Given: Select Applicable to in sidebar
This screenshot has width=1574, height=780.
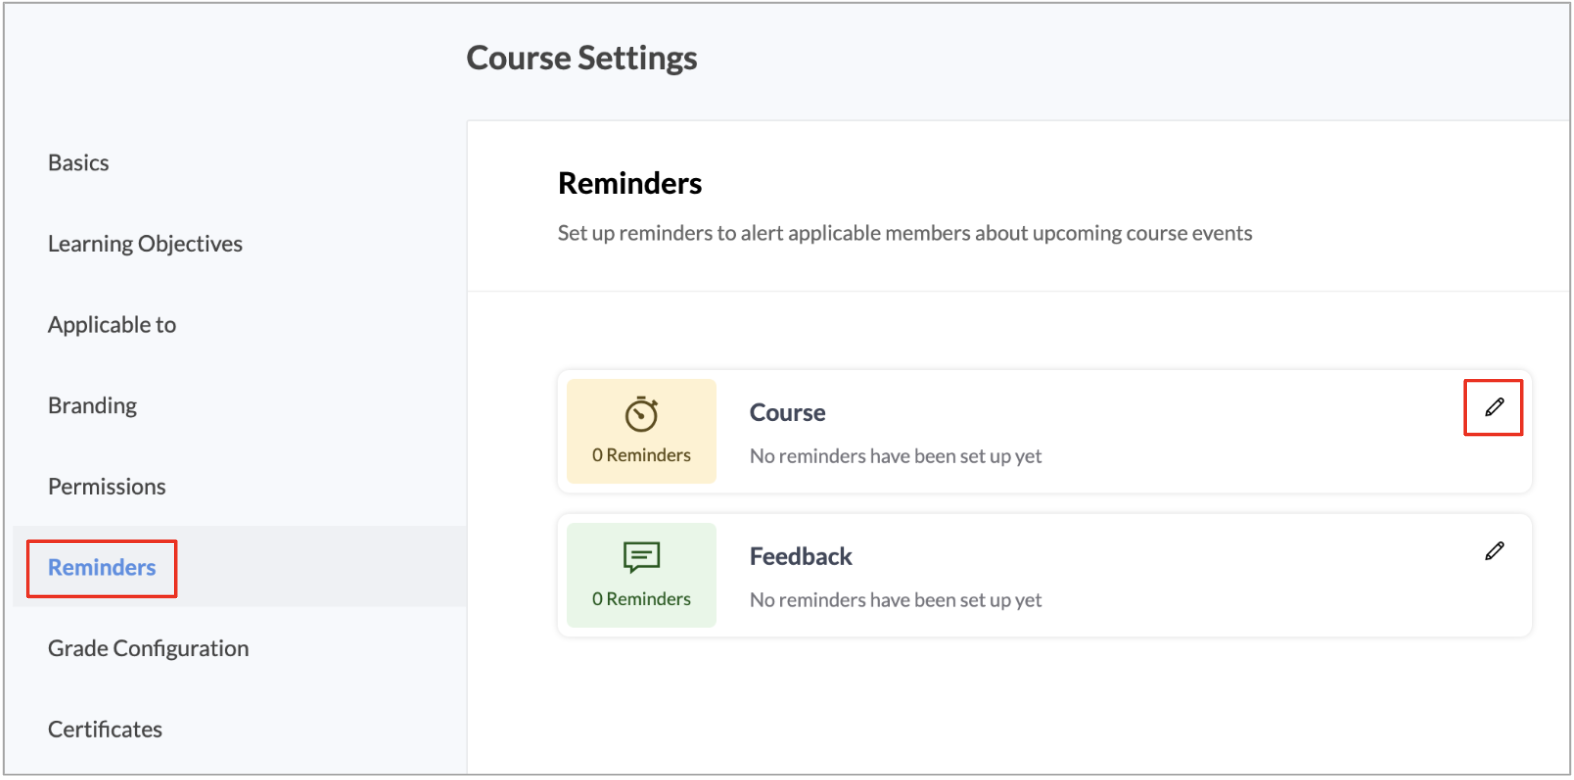Looking at the screenshot, I should (112, 325).
